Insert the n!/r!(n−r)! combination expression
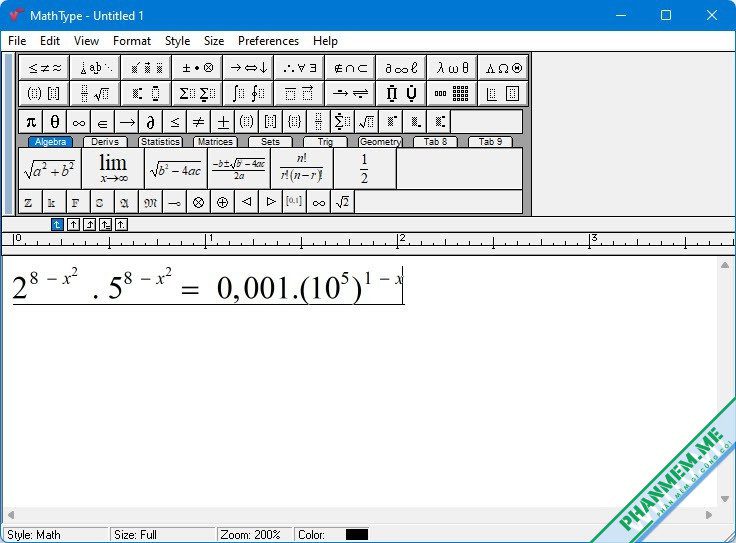This screenshot has width=736, height=543. coord(302,169)
